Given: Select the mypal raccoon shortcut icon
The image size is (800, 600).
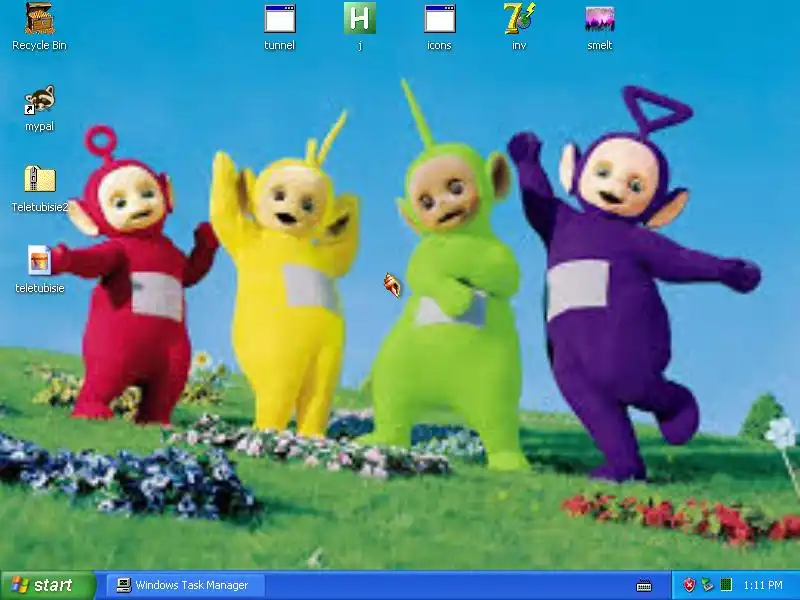Looking at the screenshot, I should point(39,99).
